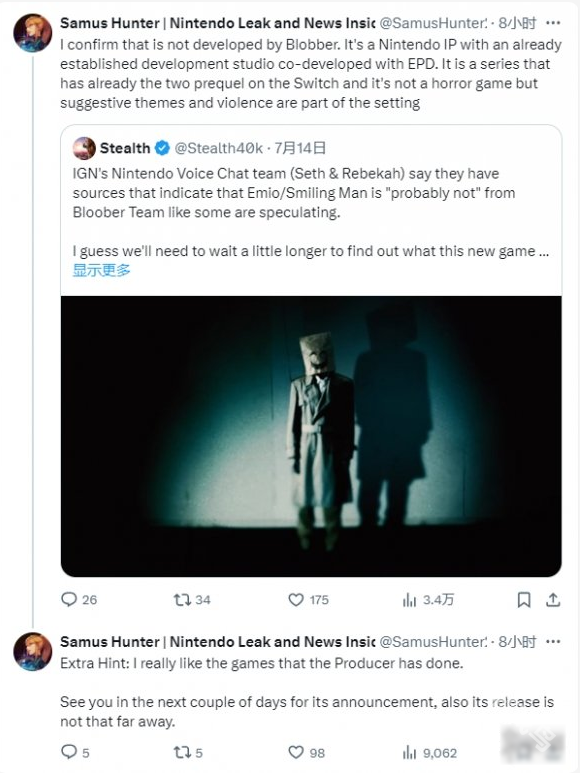Viewport: 580px width, 773px height.
Task: Open Samus Hunter name on first tweet
Action: pos(217,23)
